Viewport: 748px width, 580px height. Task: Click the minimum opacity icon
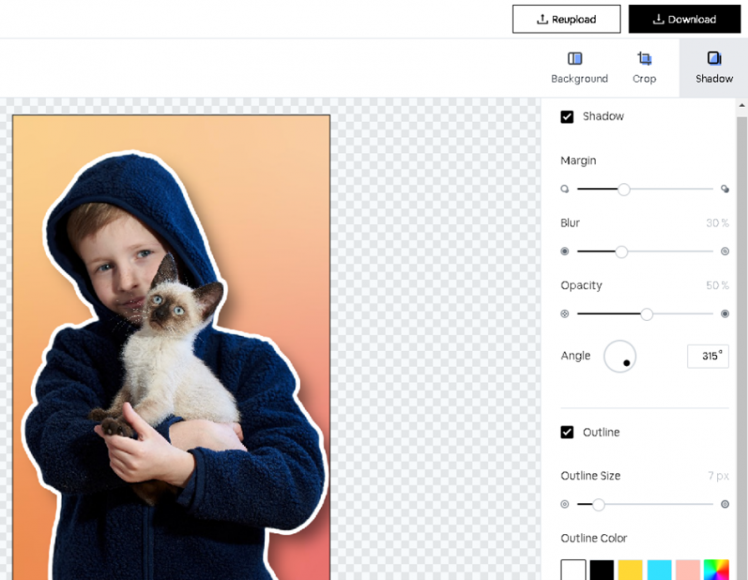[565, 314]
